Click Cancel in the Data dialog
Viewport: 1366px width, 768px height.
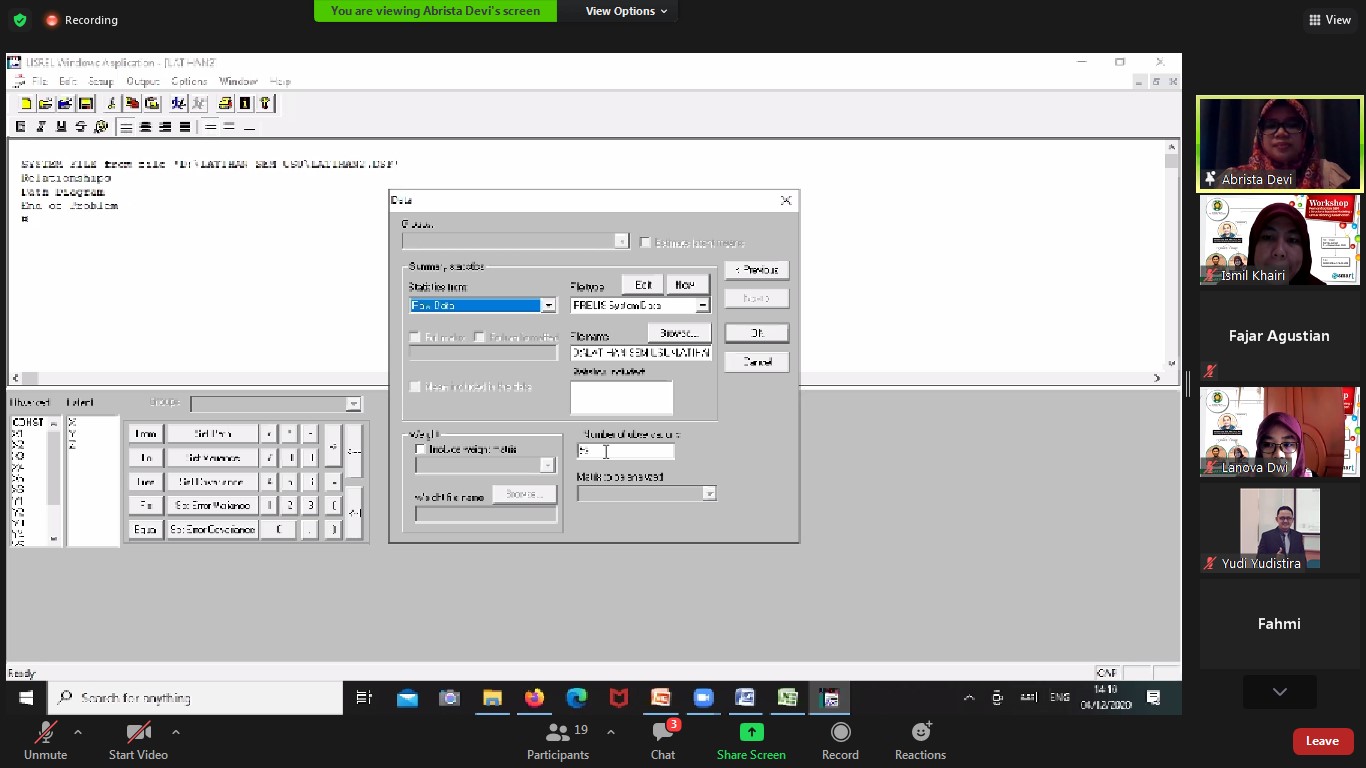coord(757,362)
